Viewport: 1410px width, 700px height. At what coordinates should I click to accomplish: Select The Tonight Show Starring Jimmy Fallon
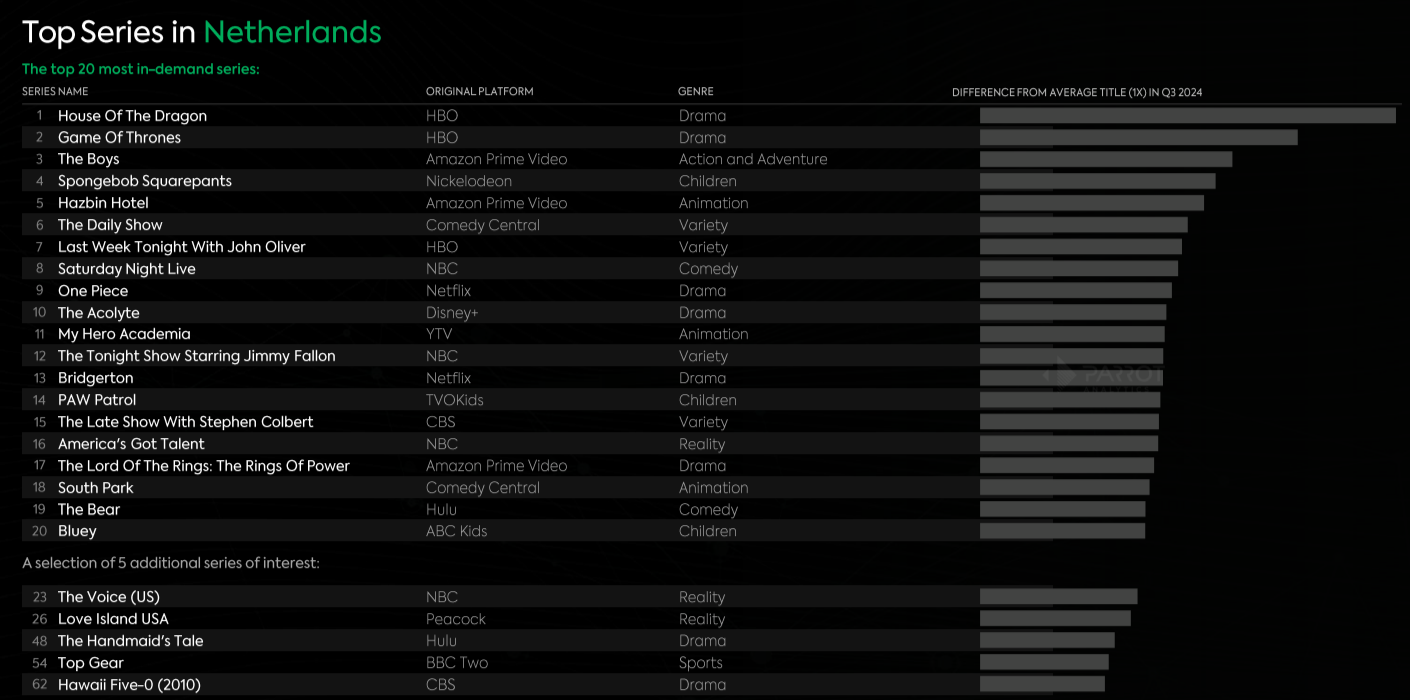point(197,356)
